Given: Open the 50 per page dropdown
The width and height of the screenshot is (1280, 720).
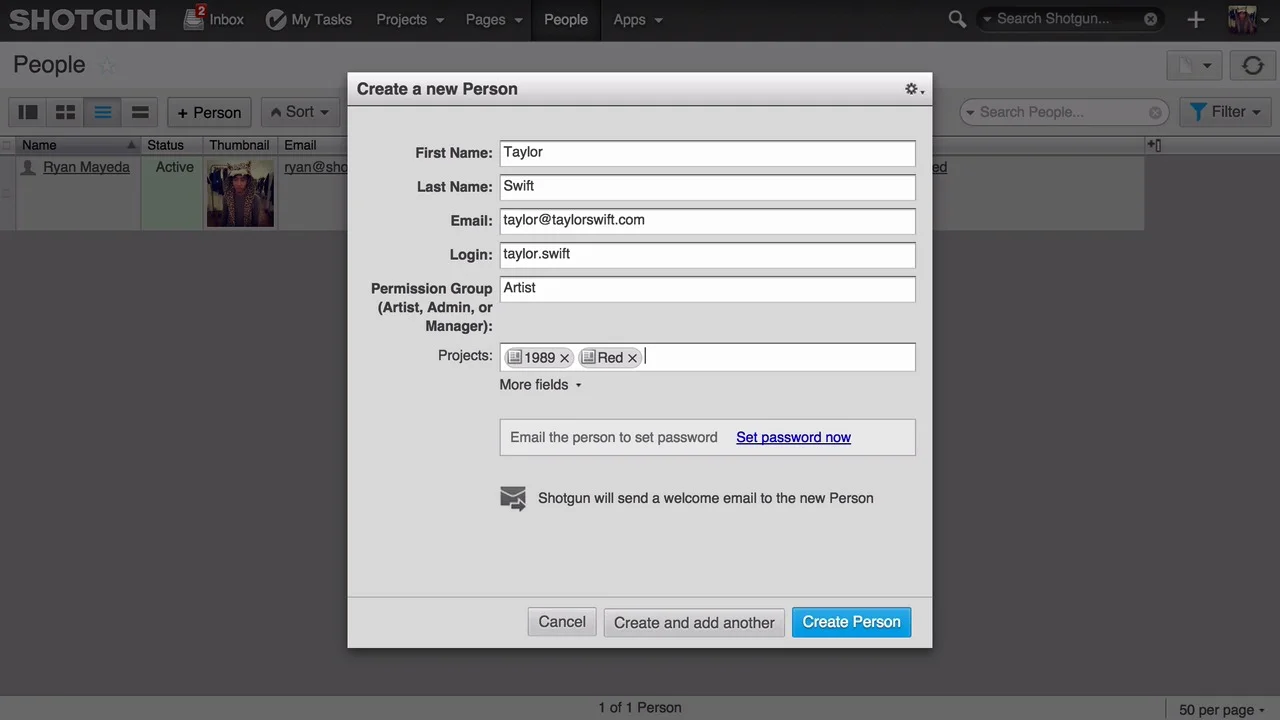Looking at the screenshot, I should pyautogui.click(x=1222, y=709).
